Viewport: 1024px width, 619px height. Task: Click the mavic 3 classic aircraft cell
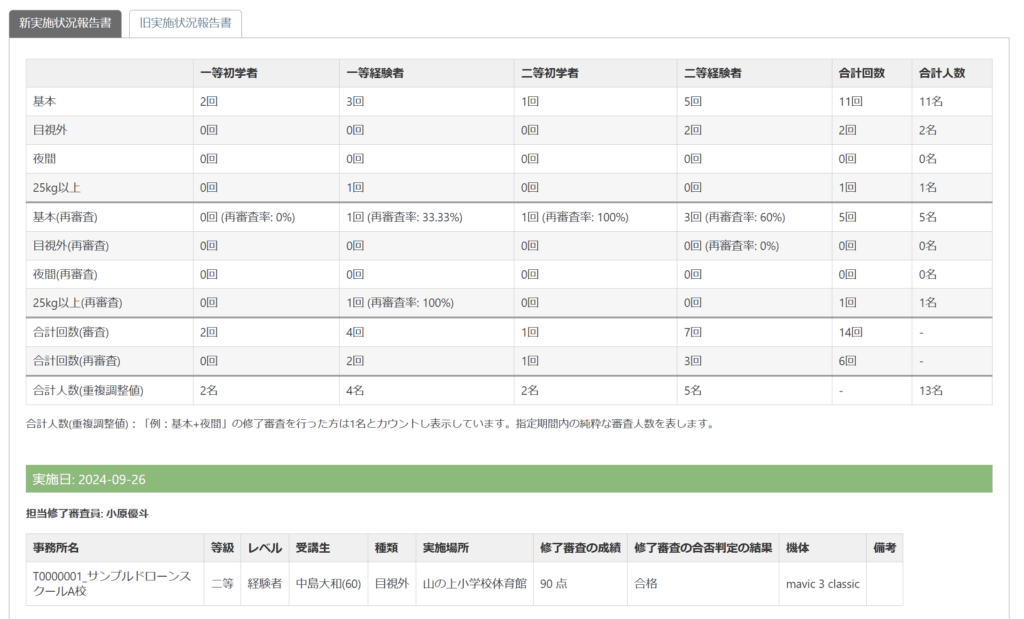click(822, 584)
